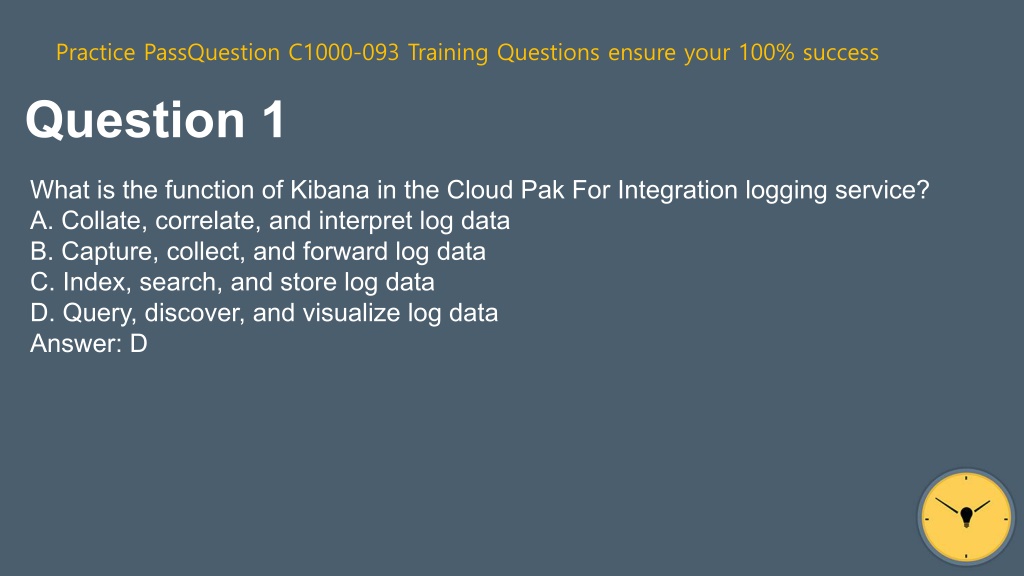This screenshot has height=576, width=1024.
Task: Click the 100% success text
Action: 808,52
